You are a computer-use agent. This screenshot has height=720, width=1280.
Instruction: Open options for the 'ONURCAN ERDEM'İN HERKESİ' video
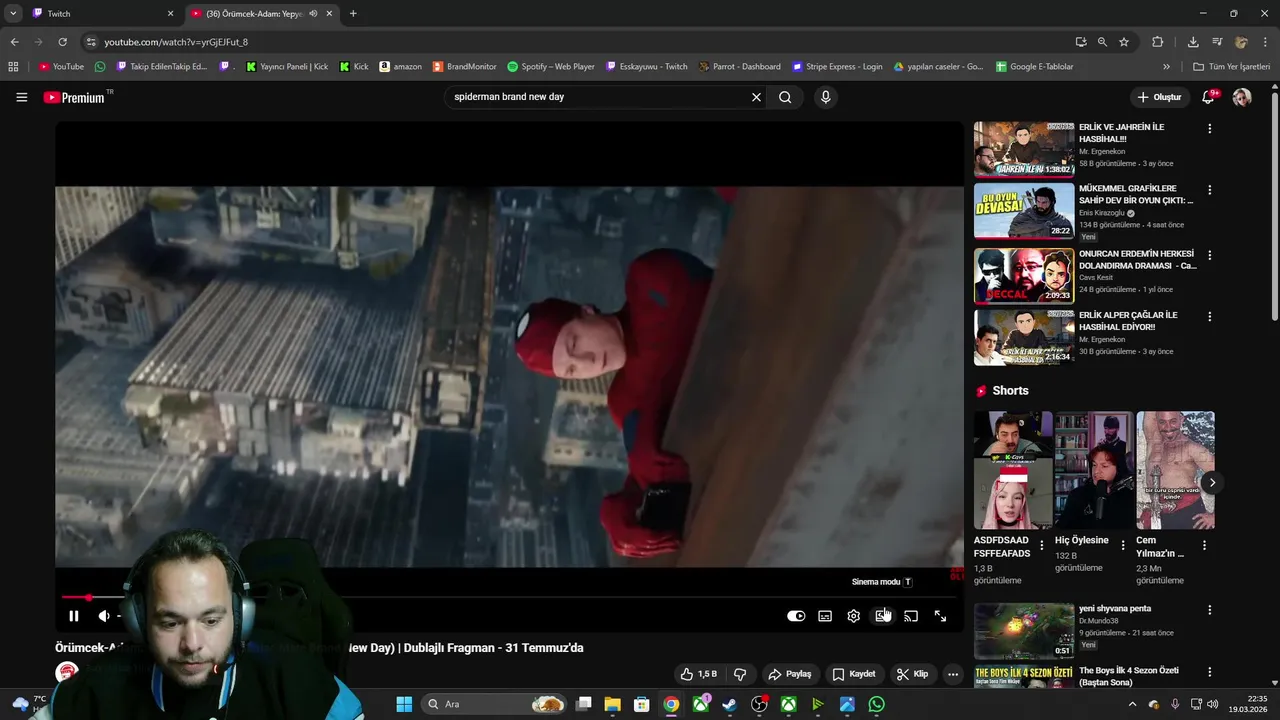pos(1209,255)
